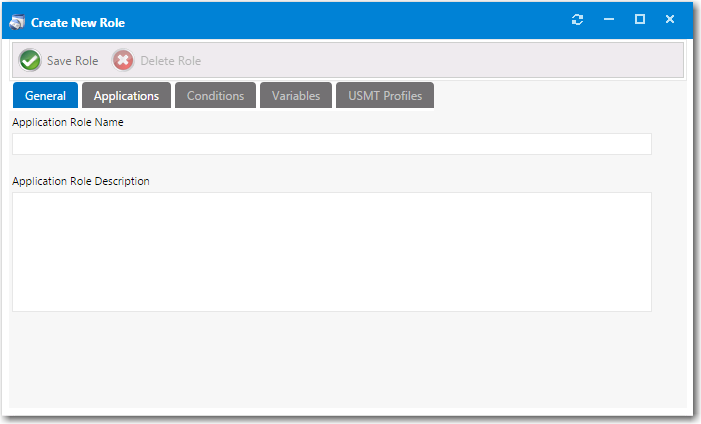Maximize the Create New Role window
The width and height of the screenshot is (701, 424).
(x=639, y=20)
